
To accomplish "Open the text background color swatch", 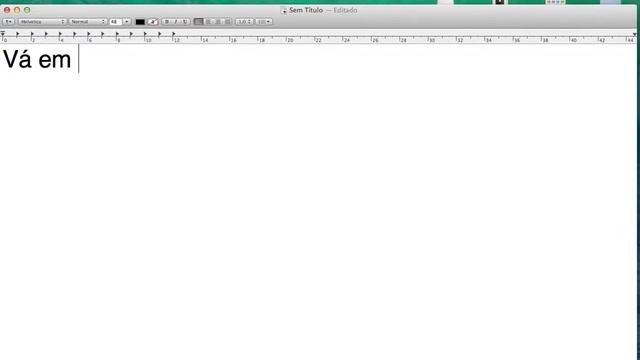I will tap(153, 22).
